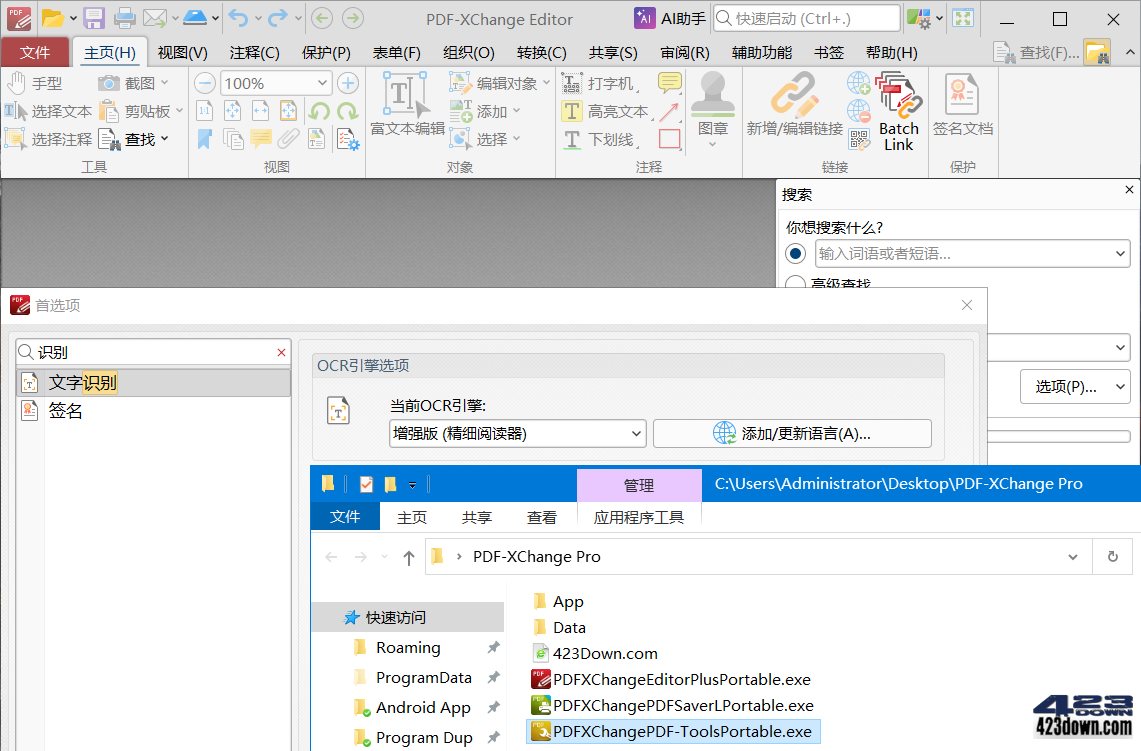Click the 快速启动 quick launch search field
Viewport: 1141px width, 751px height.
tap(806, 18)
